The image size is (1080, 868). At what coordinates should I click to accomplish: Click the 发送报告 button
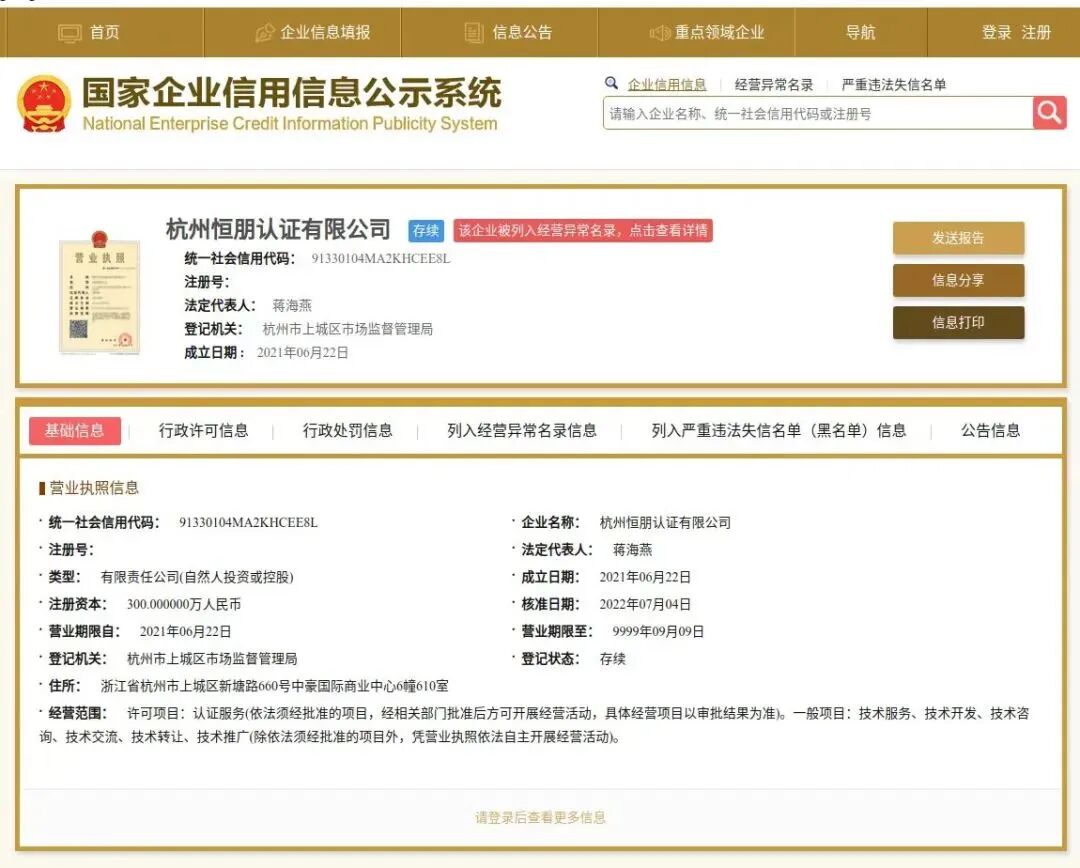pos(957,239)
